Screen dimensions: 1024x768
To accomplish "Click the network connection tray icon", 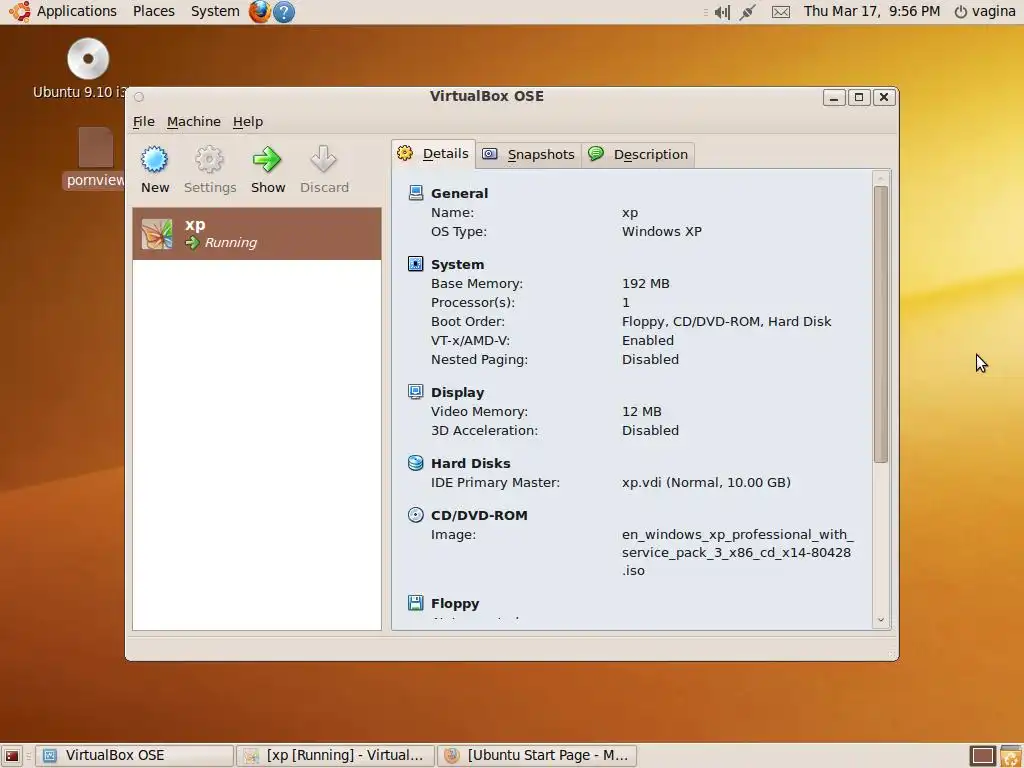I will [748, 12].
